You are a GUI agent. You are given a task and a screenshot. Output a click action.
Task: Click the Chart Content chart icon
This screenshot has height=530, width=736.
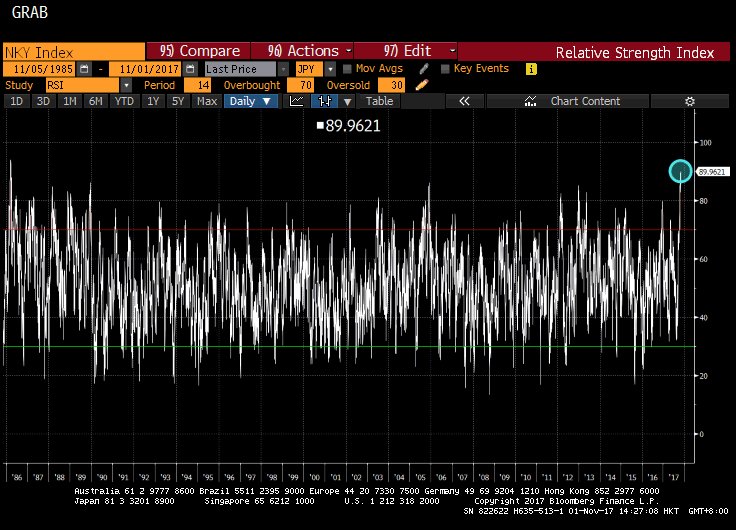click(530, 101)
